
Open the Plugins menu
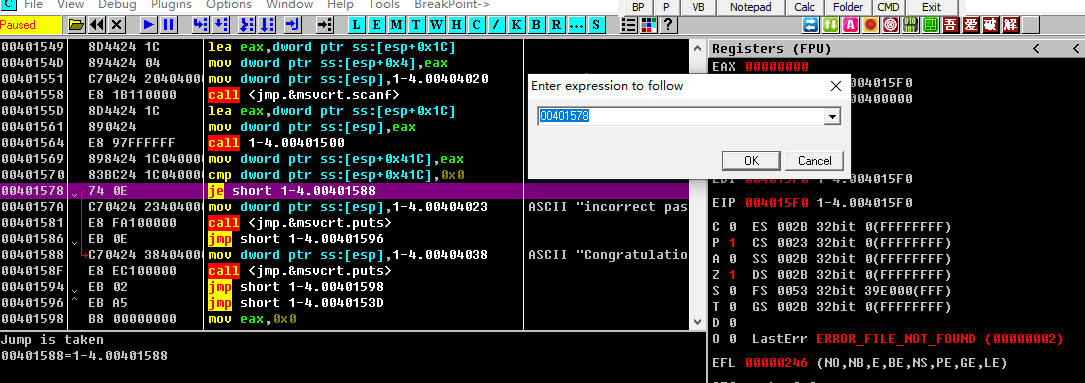172,5
